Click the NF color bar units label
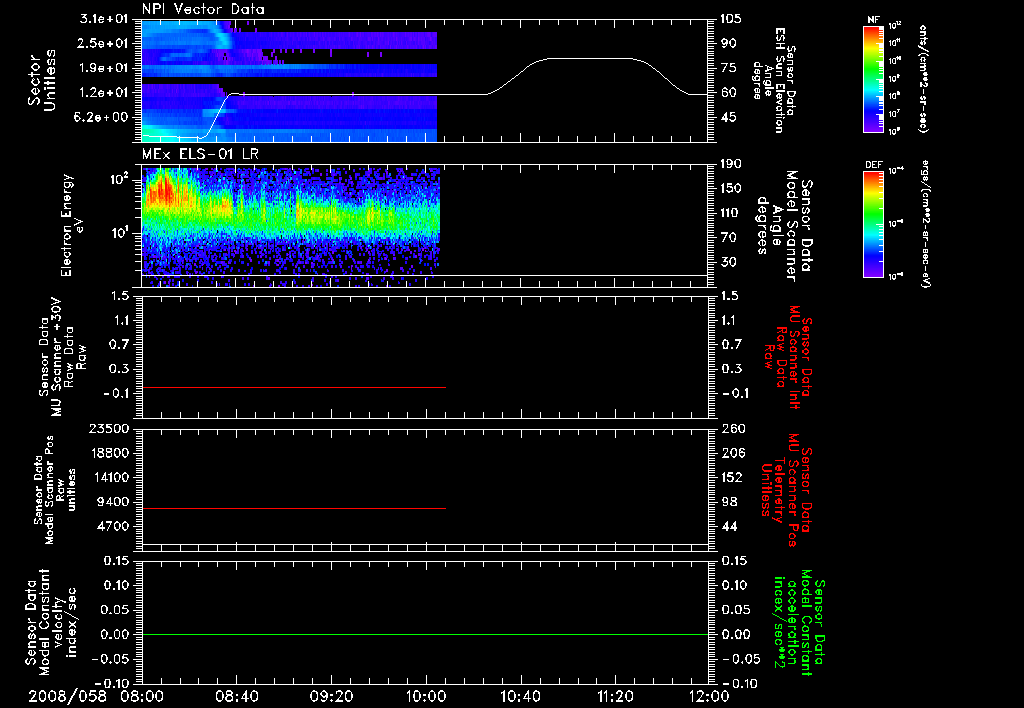Image resolution: width=1024 pixels, height=708 pixels. click(923, 79)
